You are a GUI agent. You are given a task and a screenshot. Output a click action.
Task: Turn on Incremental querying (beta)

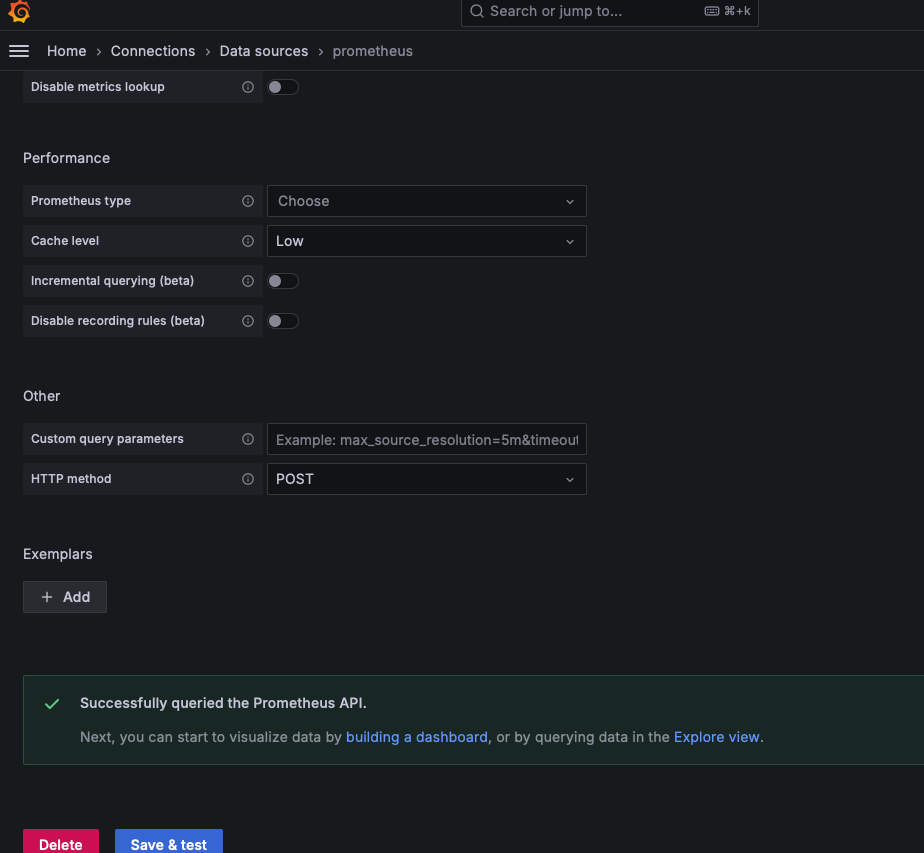282,281
